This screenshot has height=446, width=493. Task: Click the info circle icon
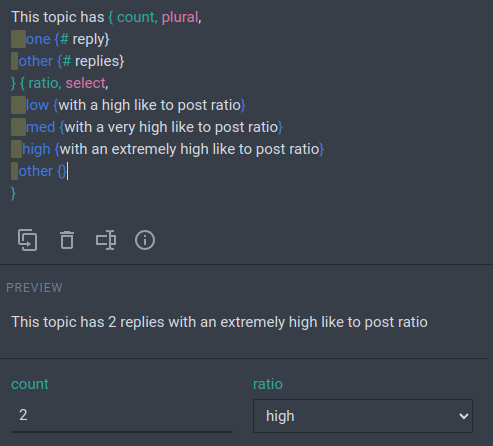coord(145,240)
